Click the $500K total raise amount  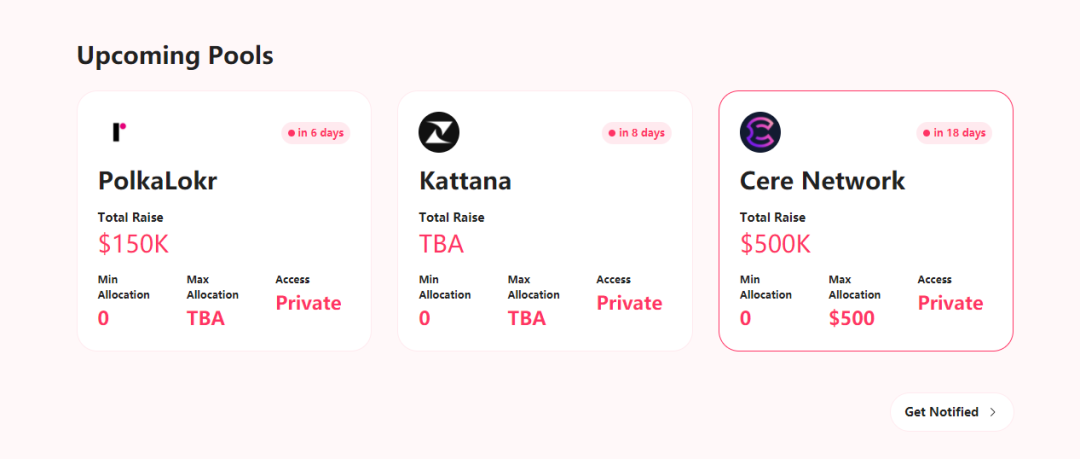tap(776, 244)
